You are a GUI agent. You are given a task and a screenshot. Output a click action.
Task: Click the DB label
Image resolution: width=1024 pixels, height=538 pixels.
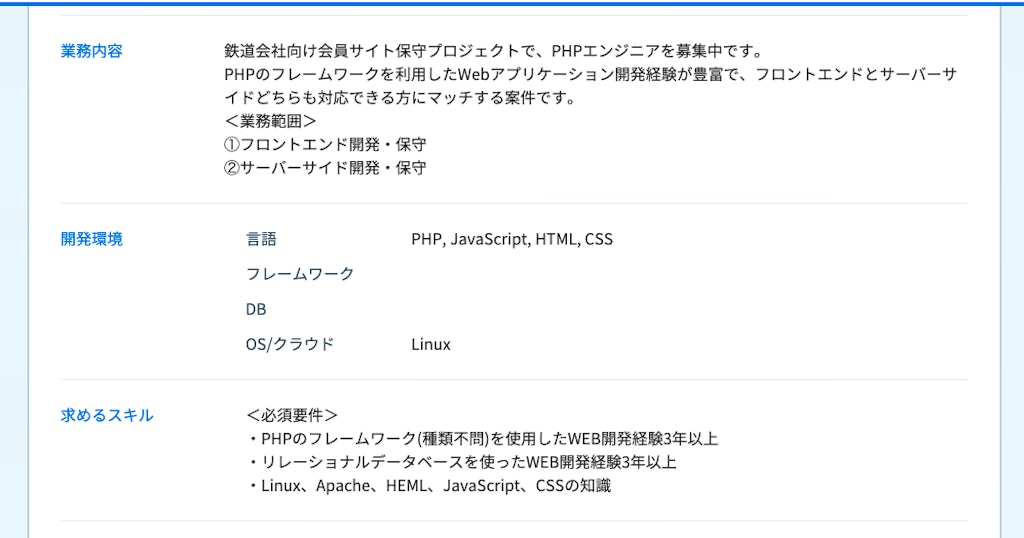(256, 309)
